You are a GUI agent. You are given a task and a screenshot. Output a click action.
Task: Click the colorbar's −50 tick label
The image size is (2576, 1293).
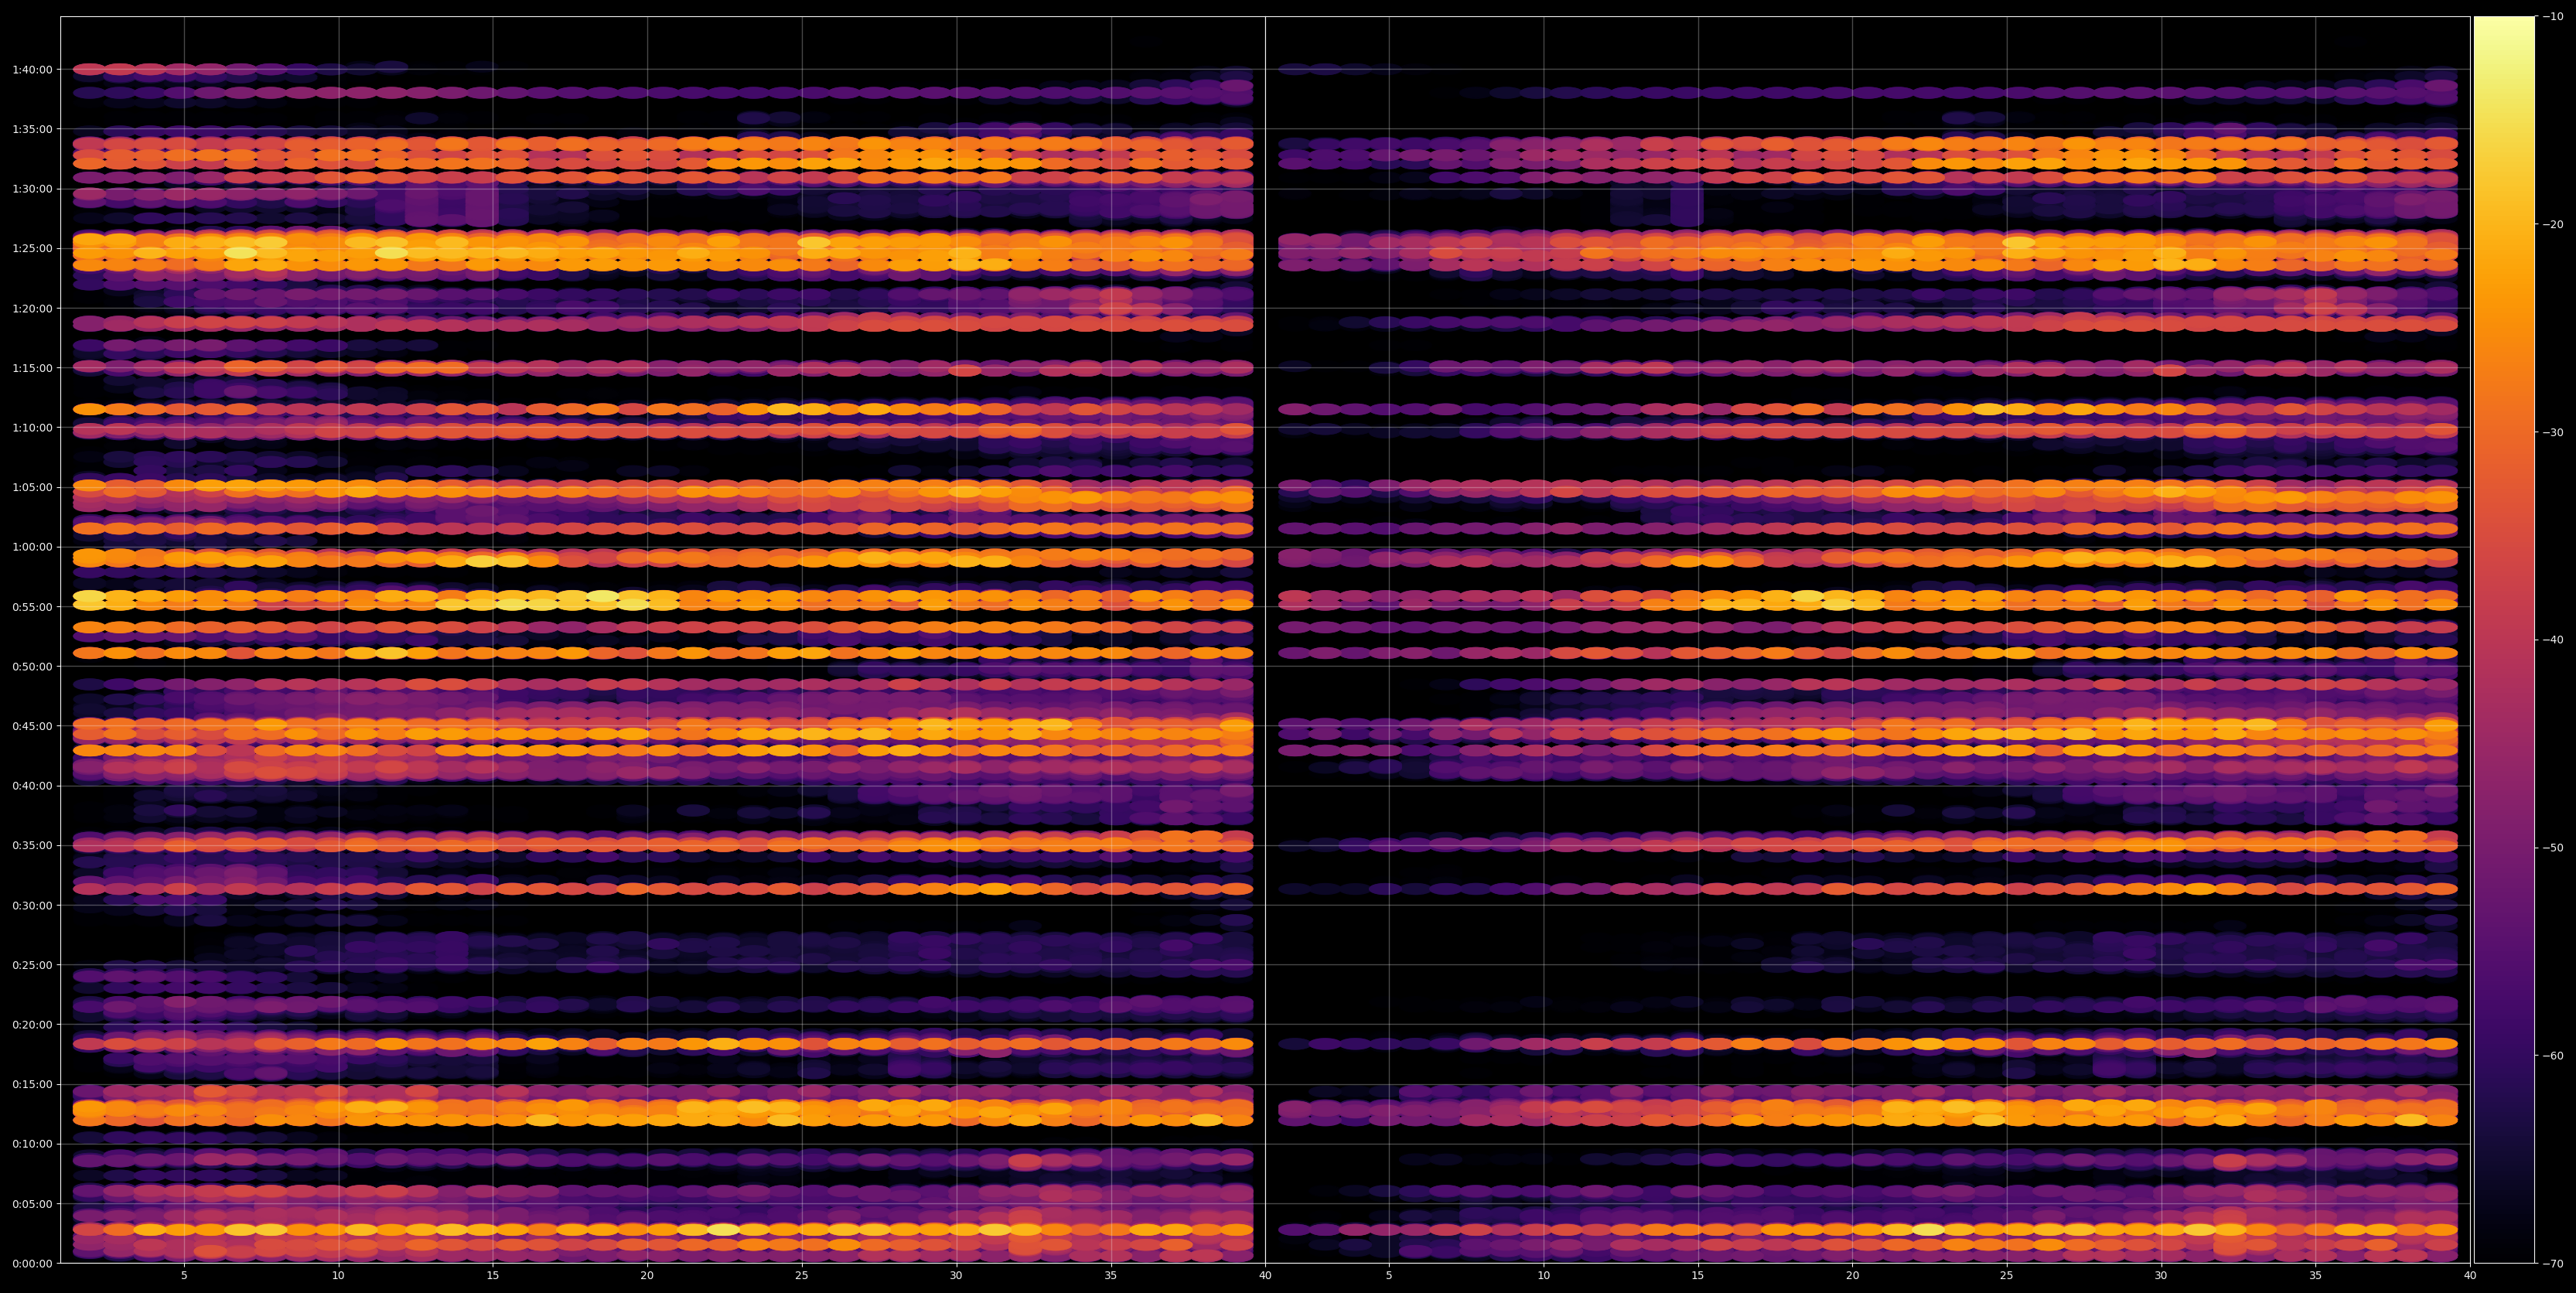coord(2553,848)
